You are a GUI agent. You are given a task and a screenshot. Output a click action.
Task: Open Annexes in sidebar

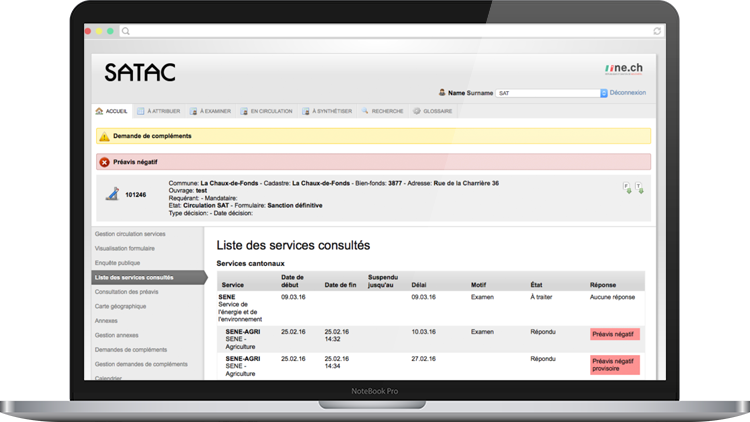pos(106,321)
